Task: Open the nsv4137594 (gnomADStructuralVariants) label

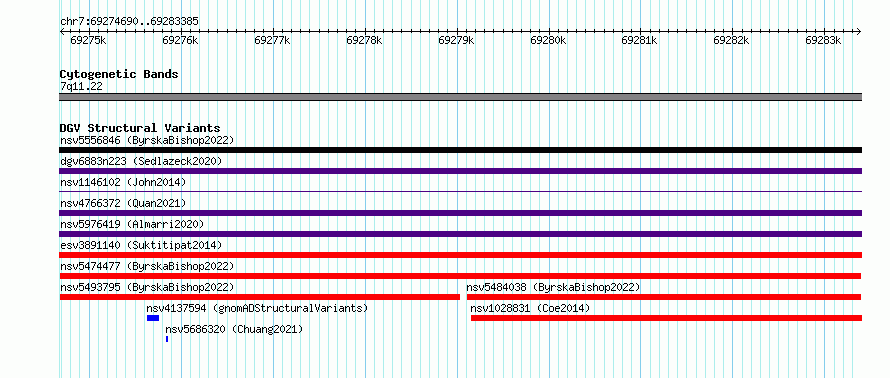Action: tap(257, 308)
